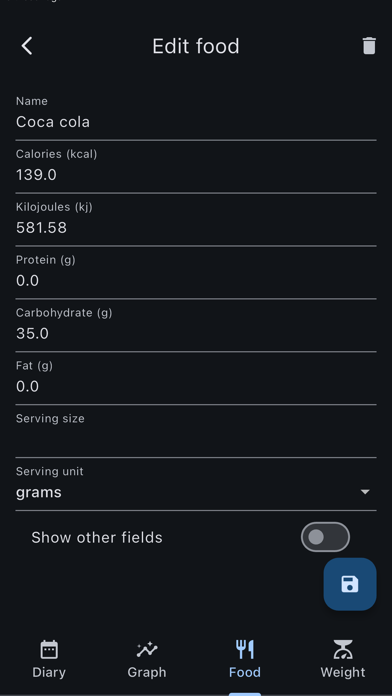Screen dimensions: 392x696
Task: Save food with the floppy disk button
Action: 350,584
